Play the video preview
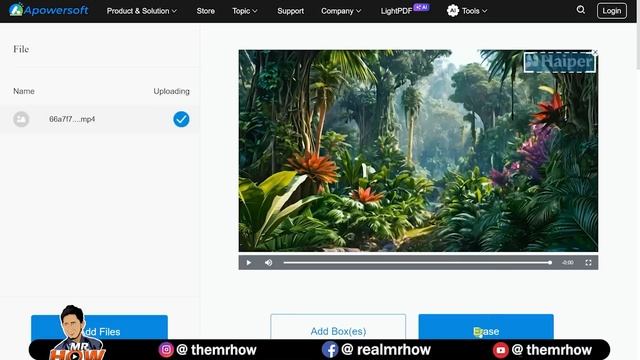 click(x=249, y=262)
